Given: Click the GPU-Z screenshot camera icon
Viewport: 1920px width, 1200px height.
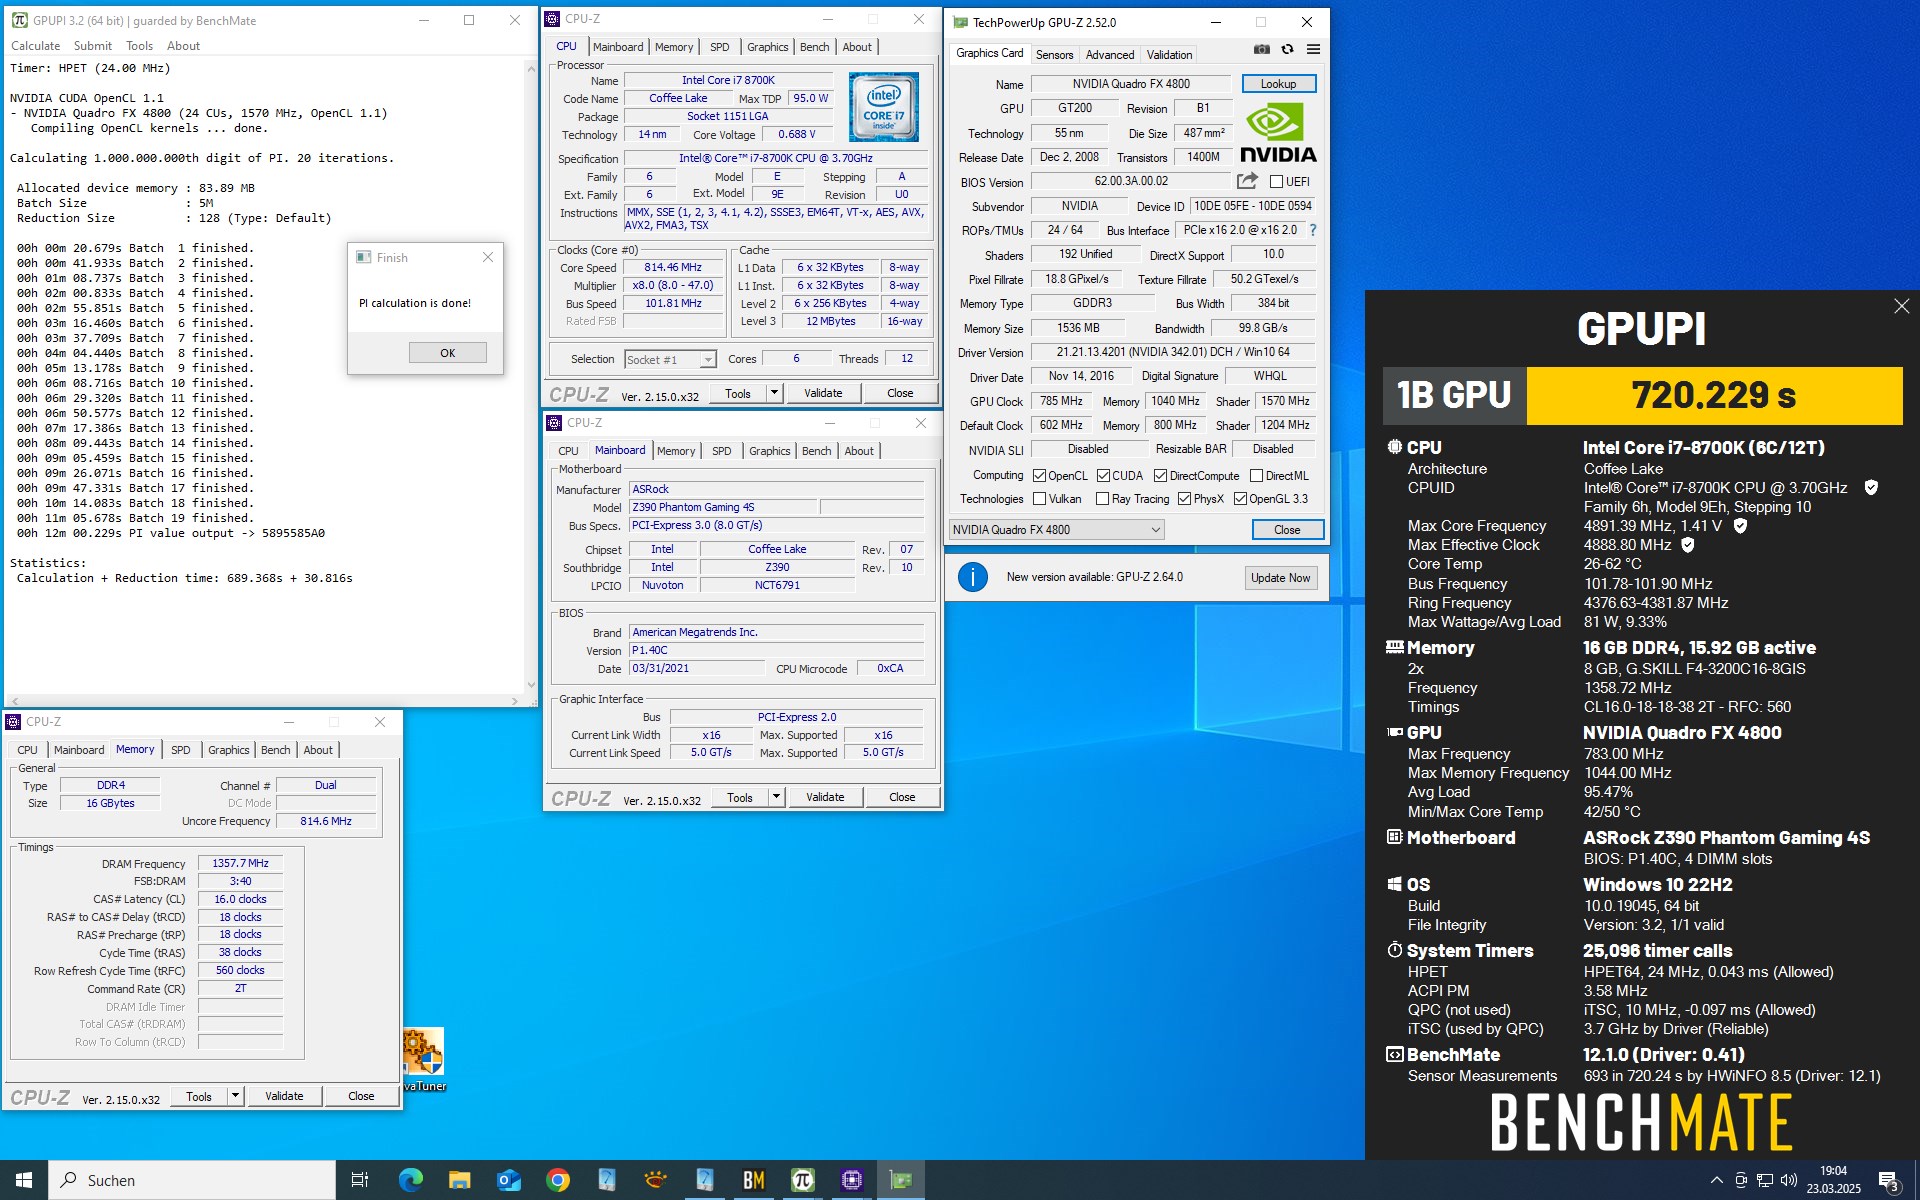Looking at the screenshot, I should tap(1262, 49).
